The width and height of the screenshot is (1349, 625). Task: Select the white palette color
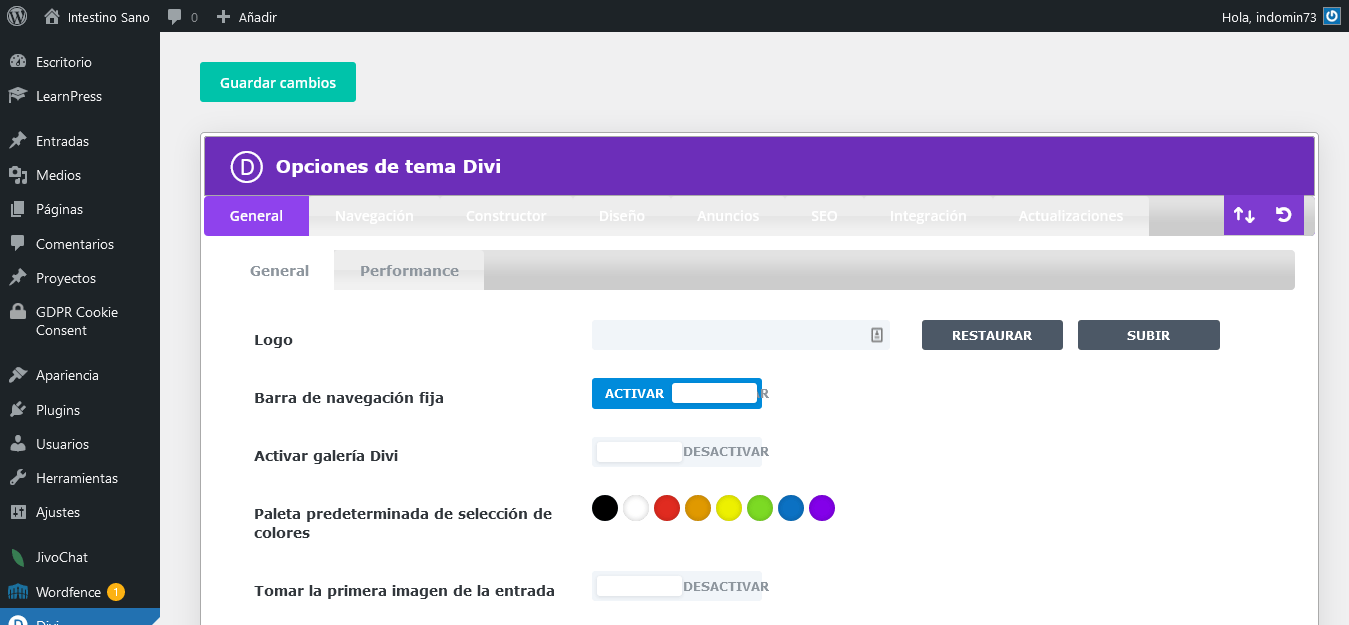click(x=636, y=508)
